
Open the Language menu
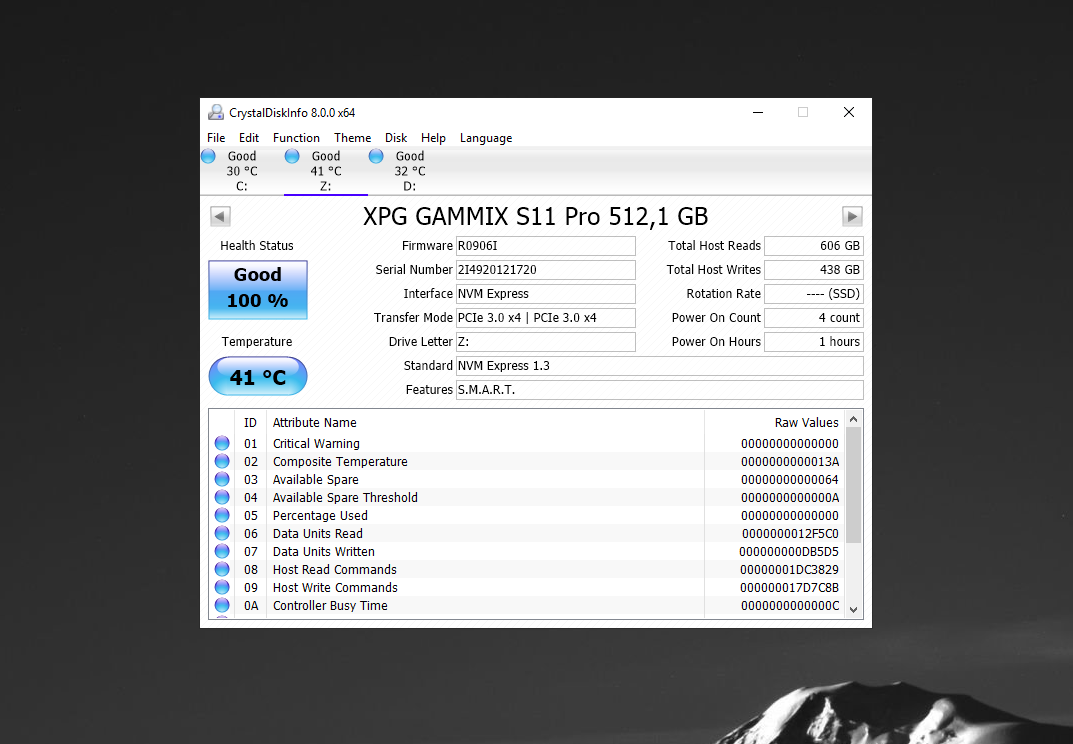click(x=486, y=138)
